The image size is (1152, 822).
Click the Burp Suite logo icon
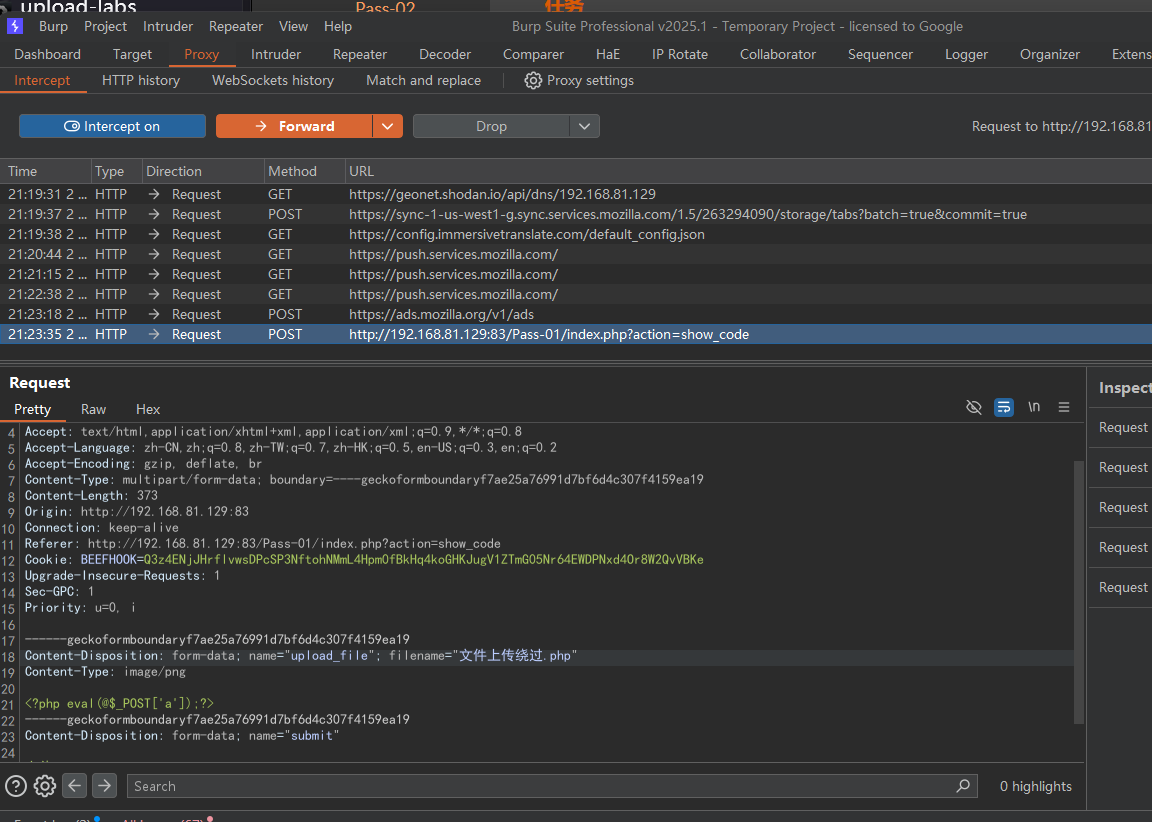15,26
